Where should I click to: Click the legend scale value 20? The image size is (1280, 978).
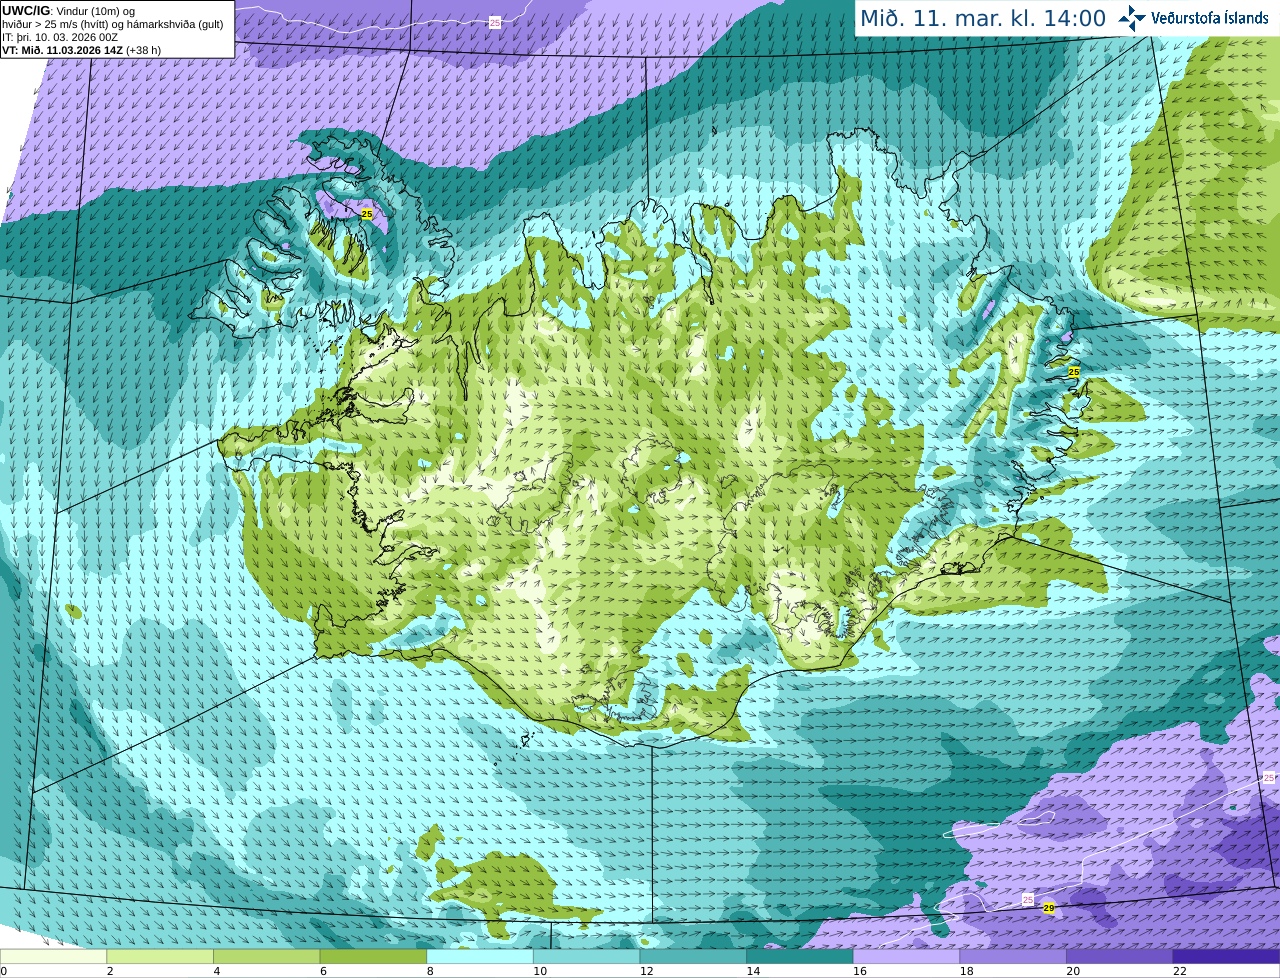coord(1073,971)
